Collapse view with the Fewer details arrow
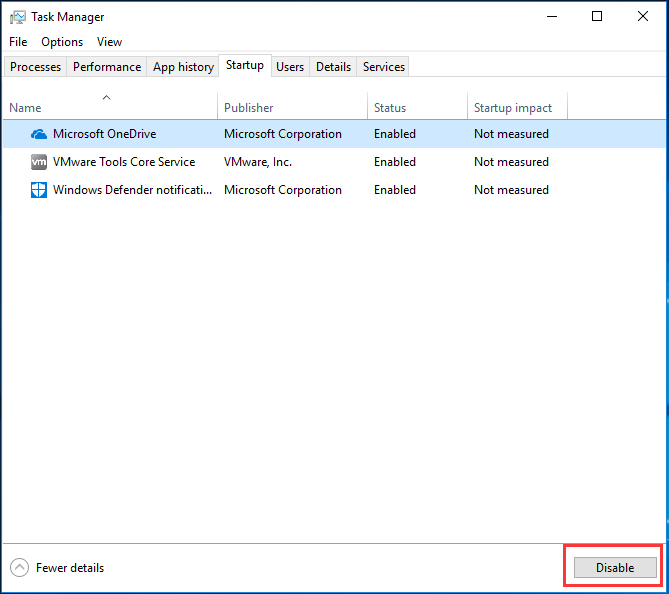 (x=19, y=568)
